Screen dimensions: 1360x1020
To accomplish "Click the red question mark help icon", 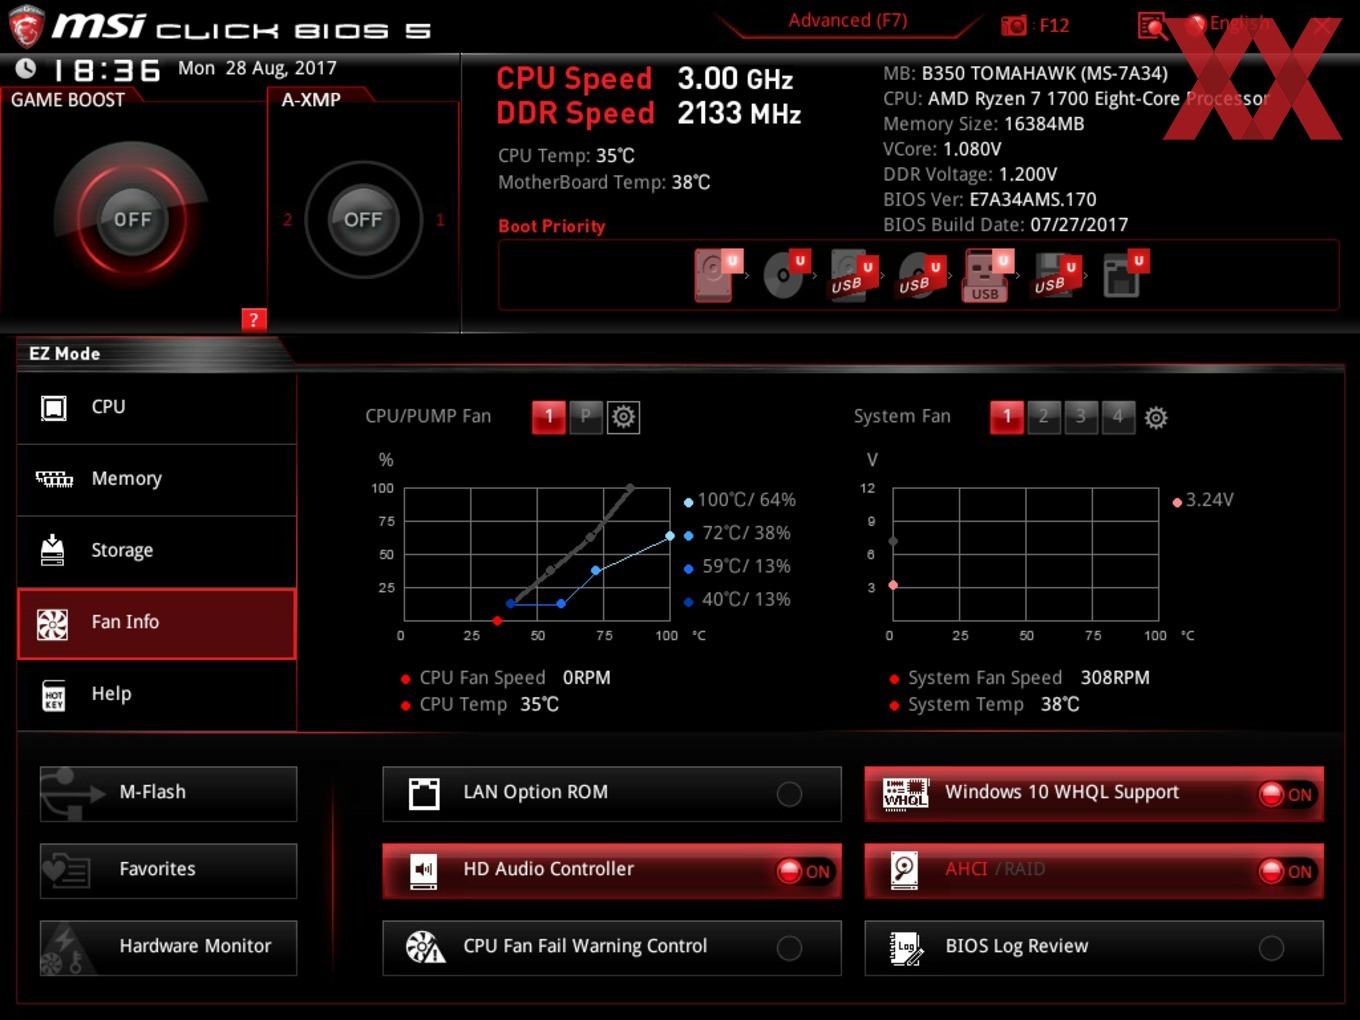I will tap(254, 319).
